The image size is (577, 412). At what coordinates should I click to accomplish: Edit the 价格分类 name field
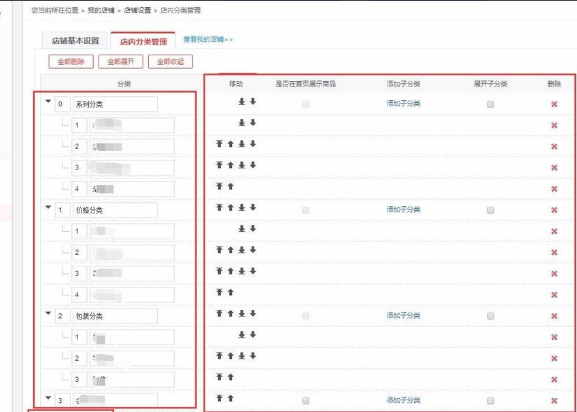115,210
